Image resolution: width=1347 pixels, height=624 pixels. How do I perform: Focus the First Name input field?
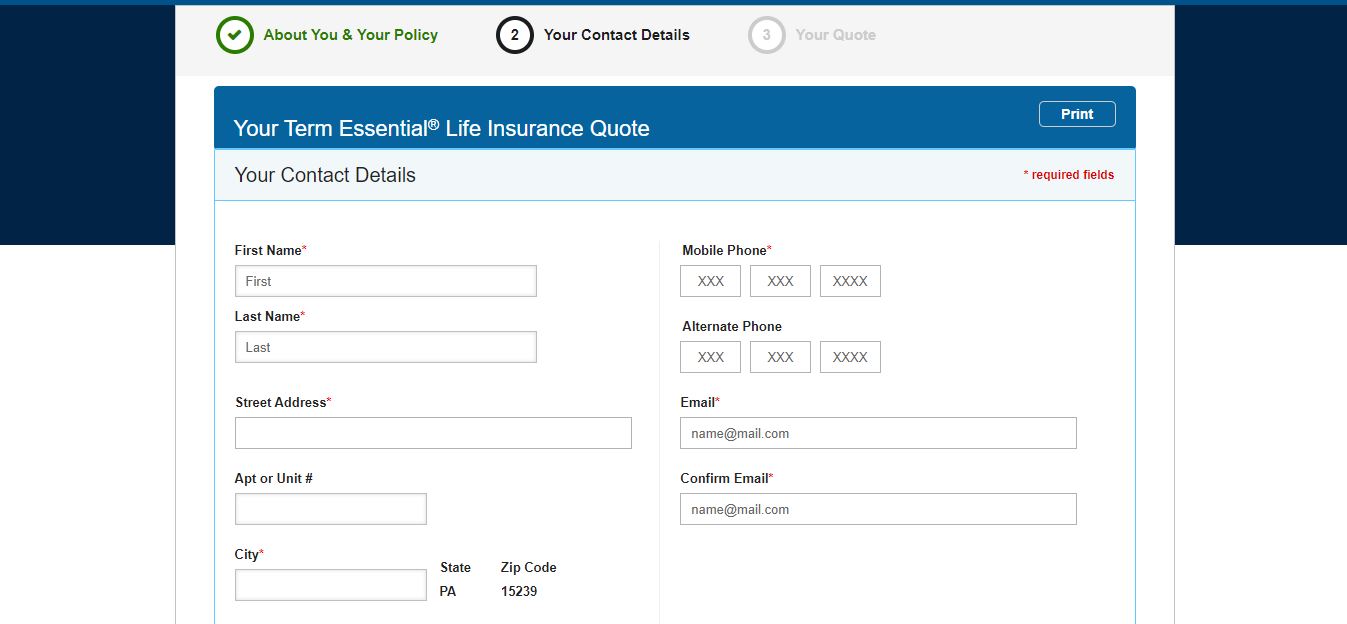pyautogui.click(x=386, y=281)
